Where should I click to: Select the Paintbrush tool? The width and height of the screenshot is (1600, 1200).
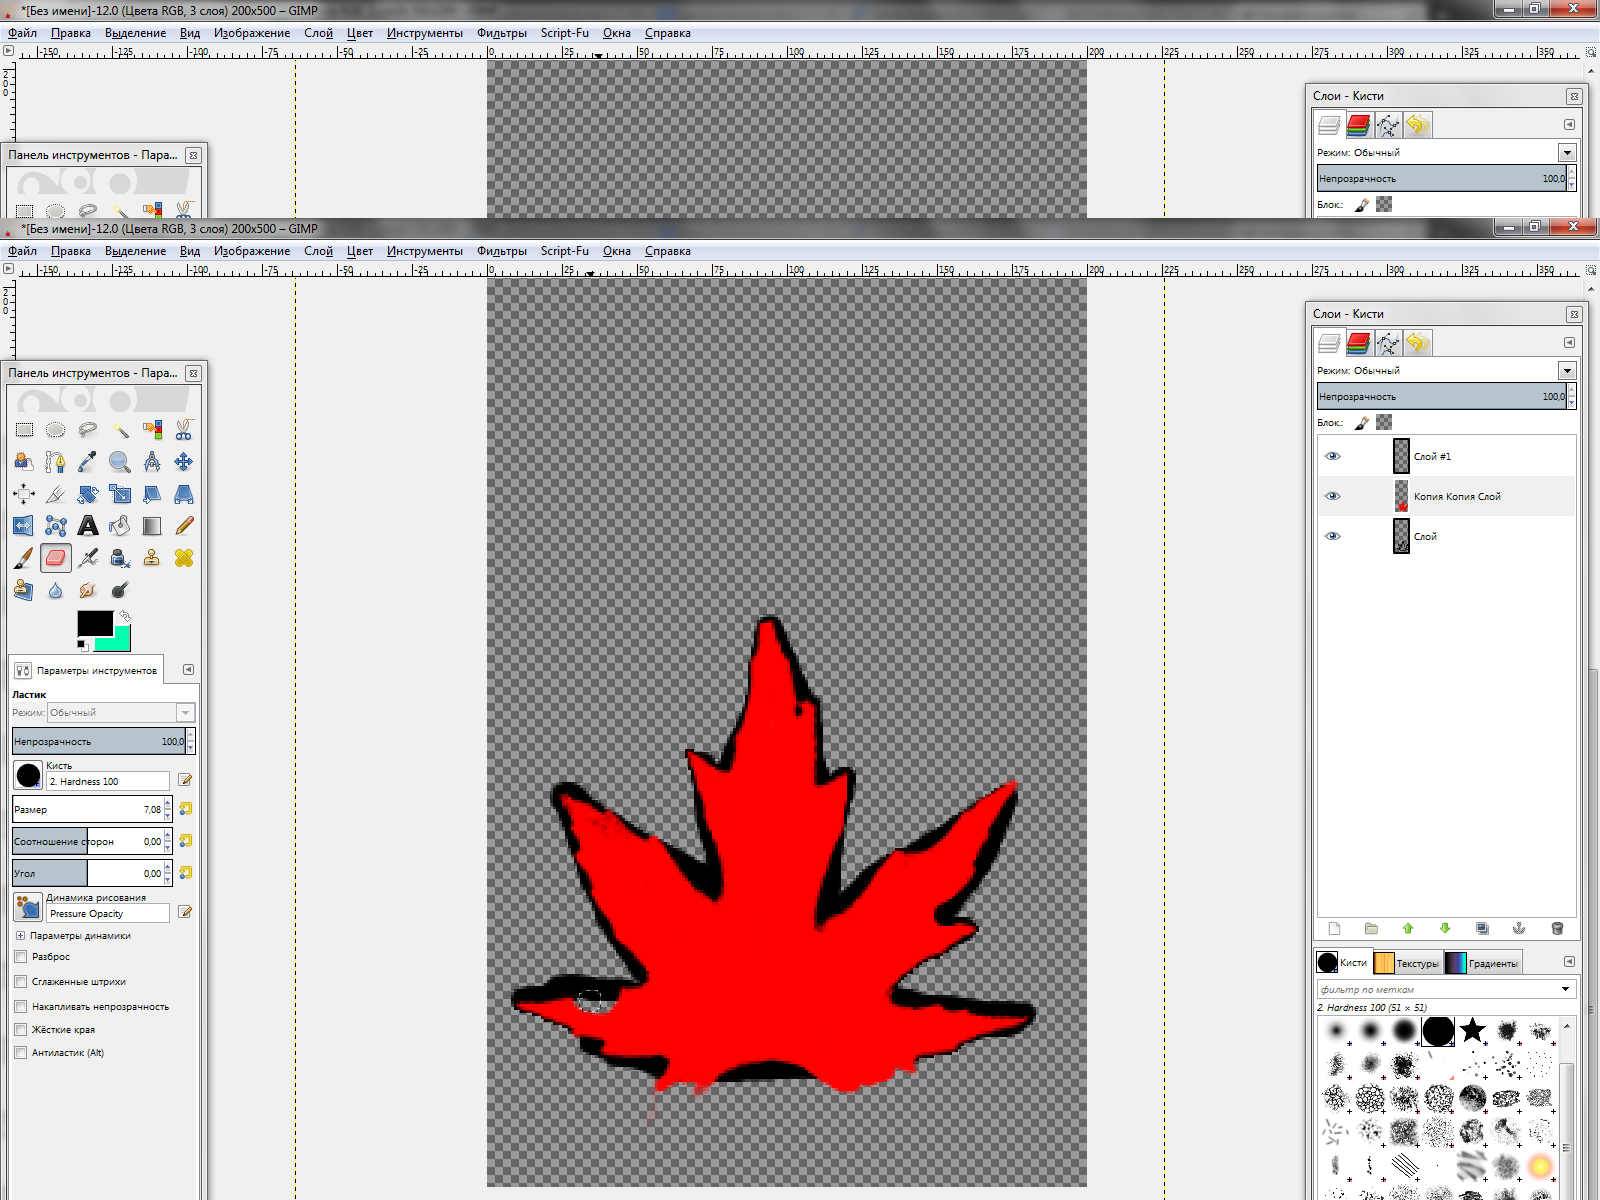point(24,558)
